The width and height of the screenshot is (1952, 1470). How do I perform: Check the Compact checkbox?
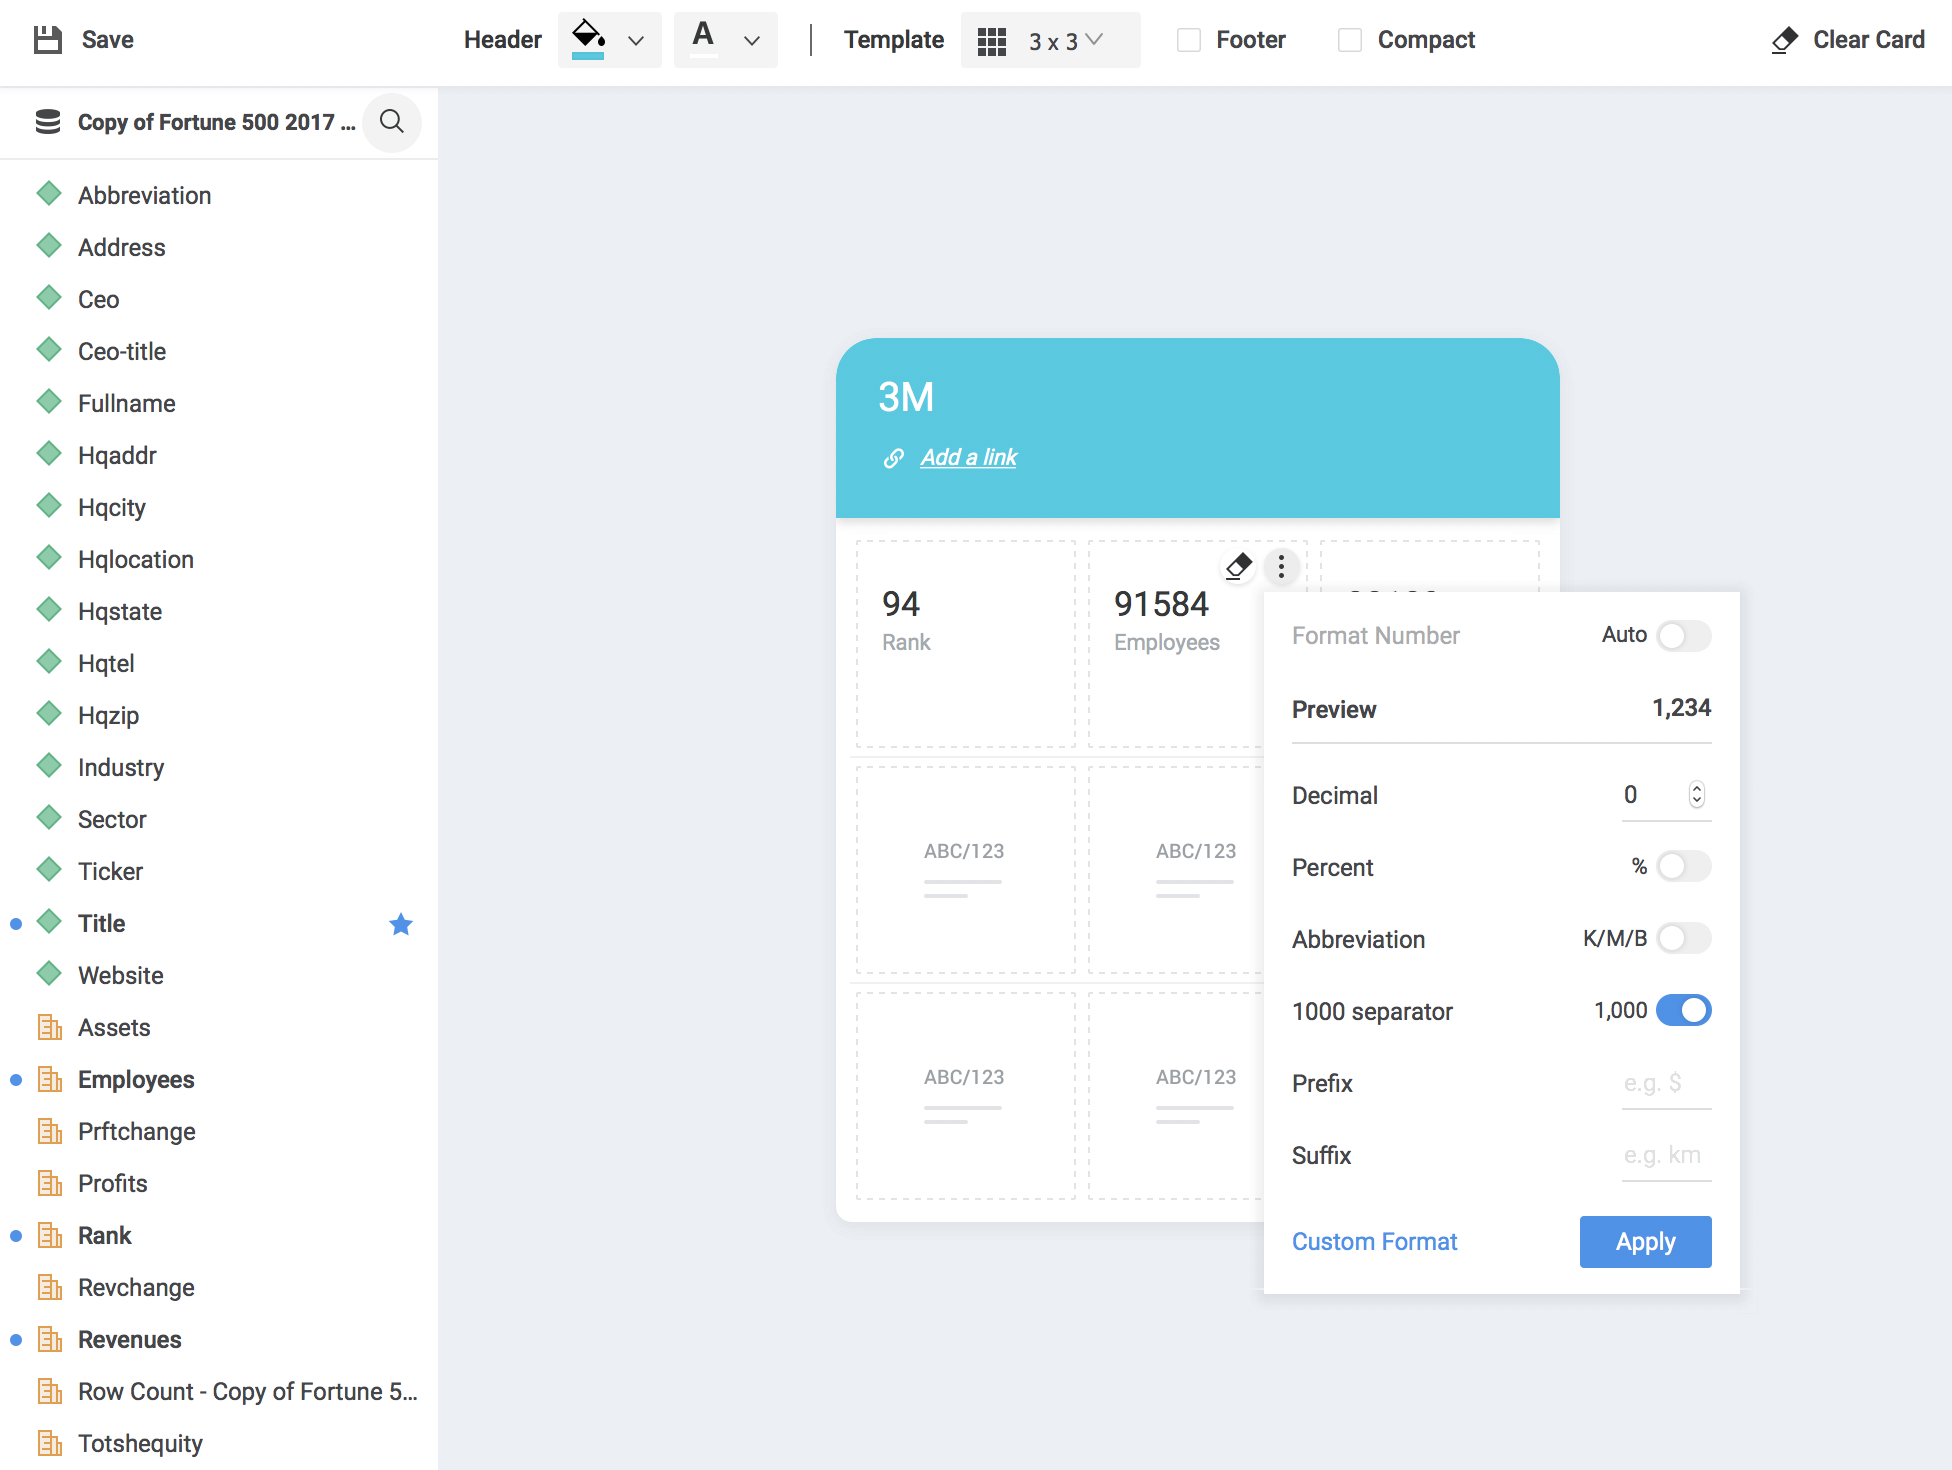point(1350,40)
